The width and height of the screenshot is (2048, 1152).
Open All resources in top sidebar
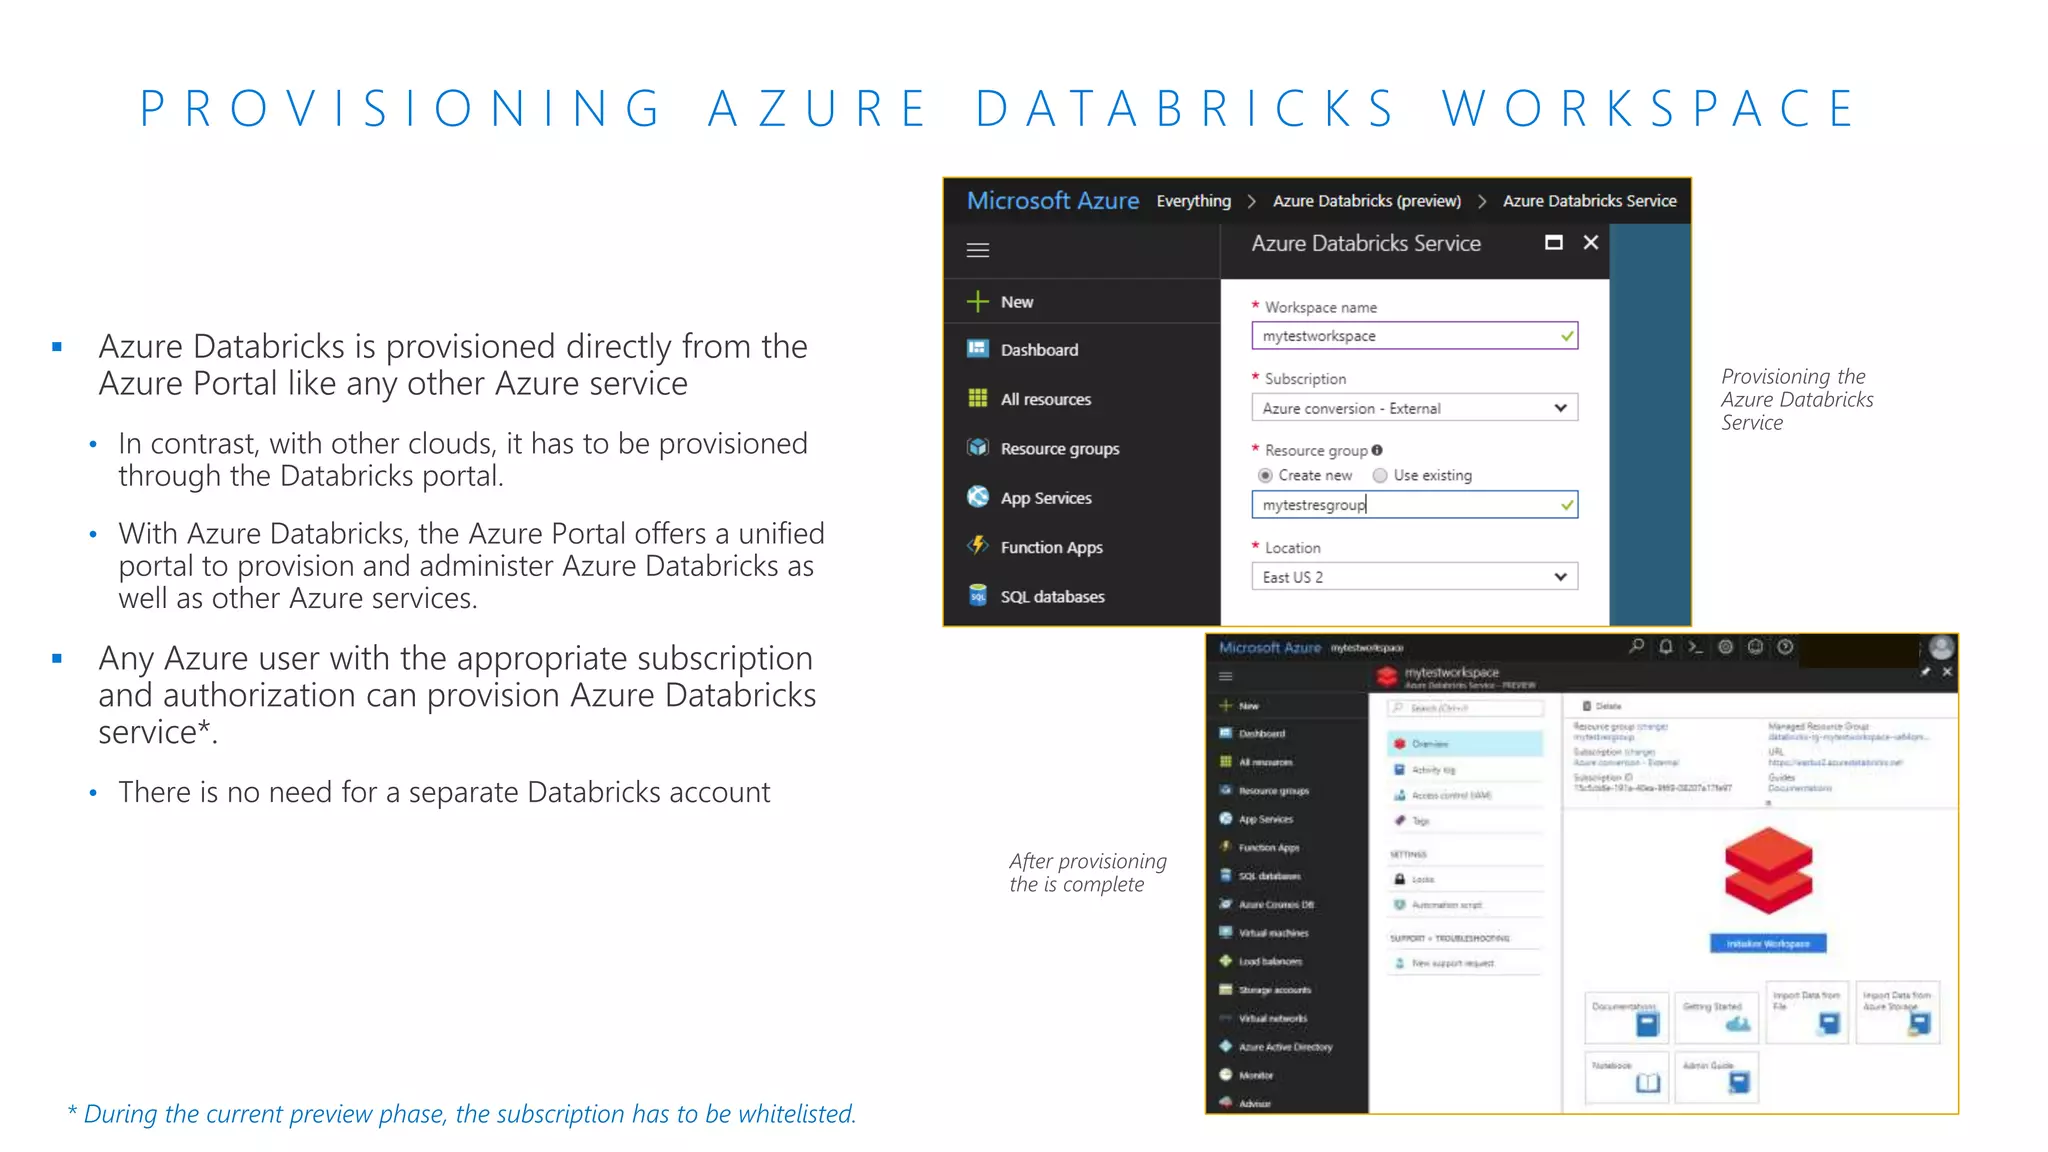coord(1045,399)
